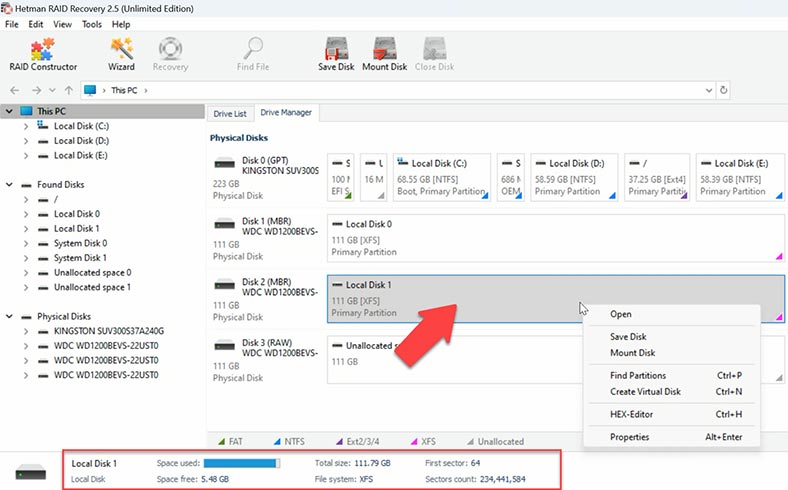Image resolution: width=788 pixels, height=490 pixels.
Task: Switch to the Drive Manager tab
Action: [x=286, y=113]
